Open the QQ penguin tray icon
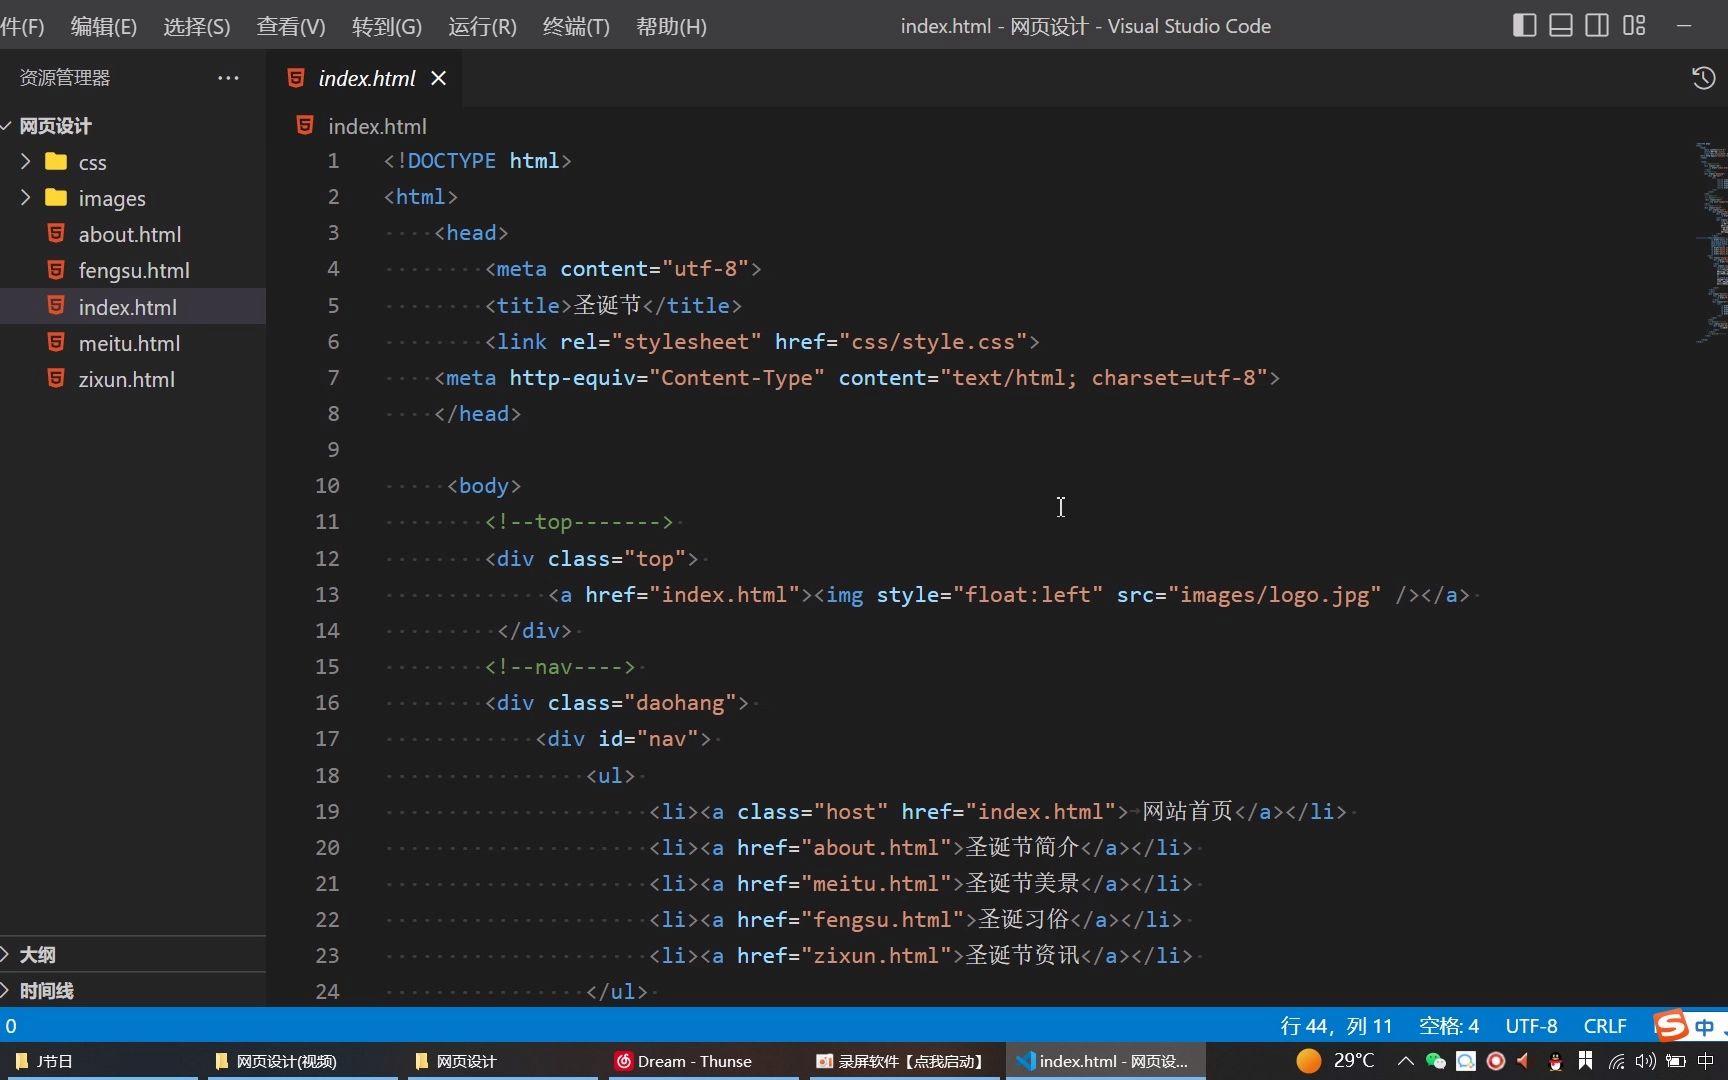The image size is (1728, 1080). coord(1555,1061)
